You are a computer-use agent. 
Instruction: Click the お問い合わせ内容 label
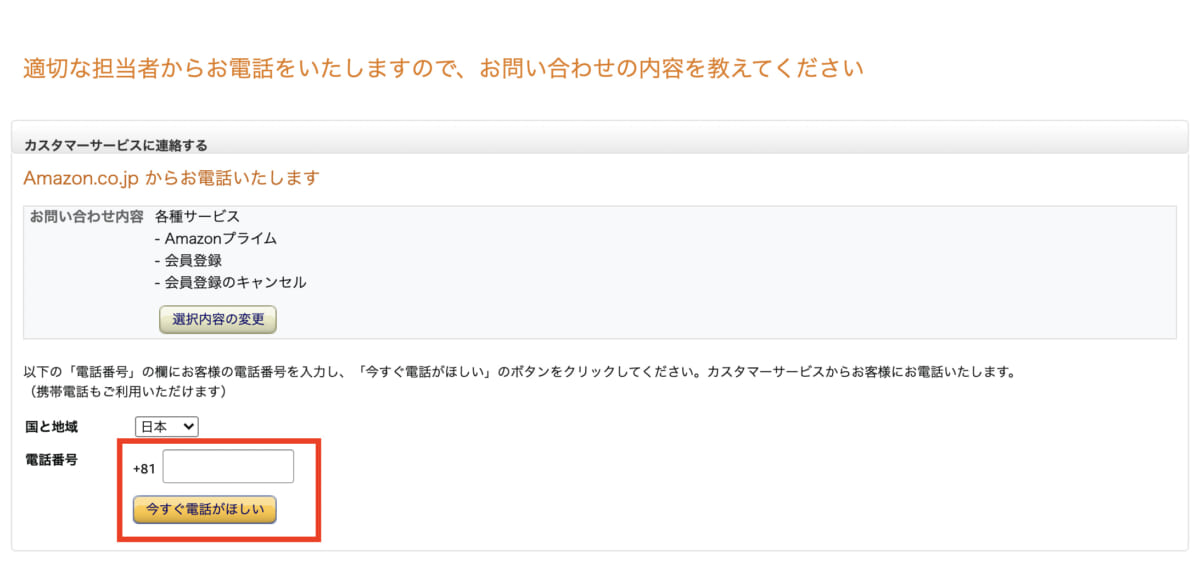[86, 216]
